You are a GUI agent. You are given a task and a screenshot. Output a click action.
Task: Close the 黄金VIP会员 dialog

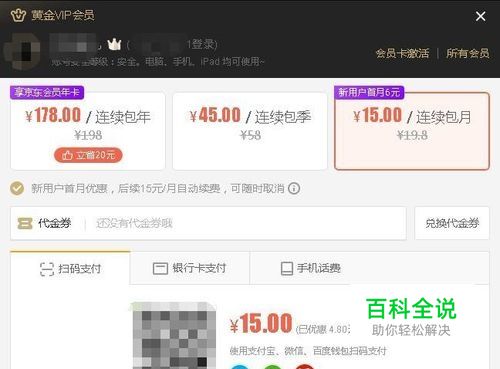click(x=480, y=16)
